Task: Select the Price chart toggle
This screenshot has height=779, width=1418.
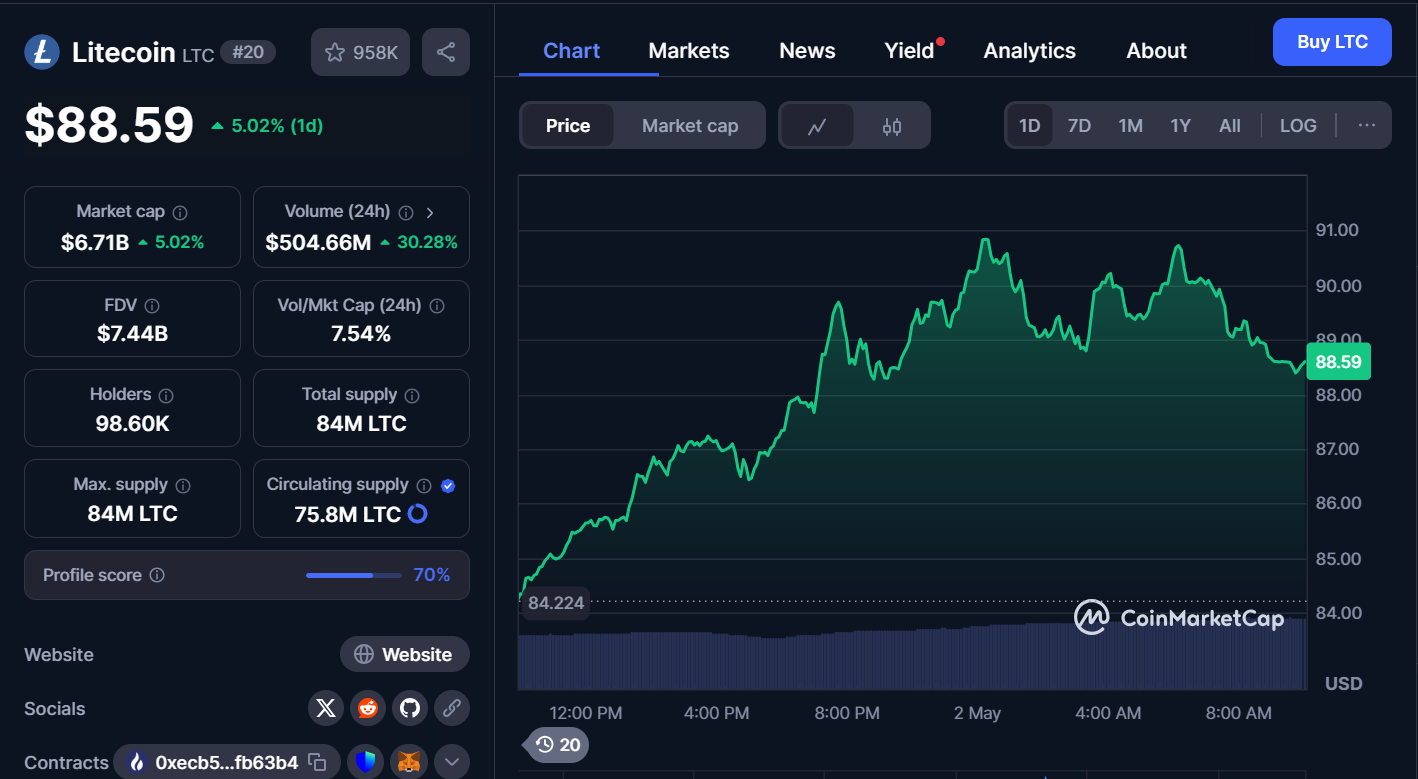Action: click(568, 126)
